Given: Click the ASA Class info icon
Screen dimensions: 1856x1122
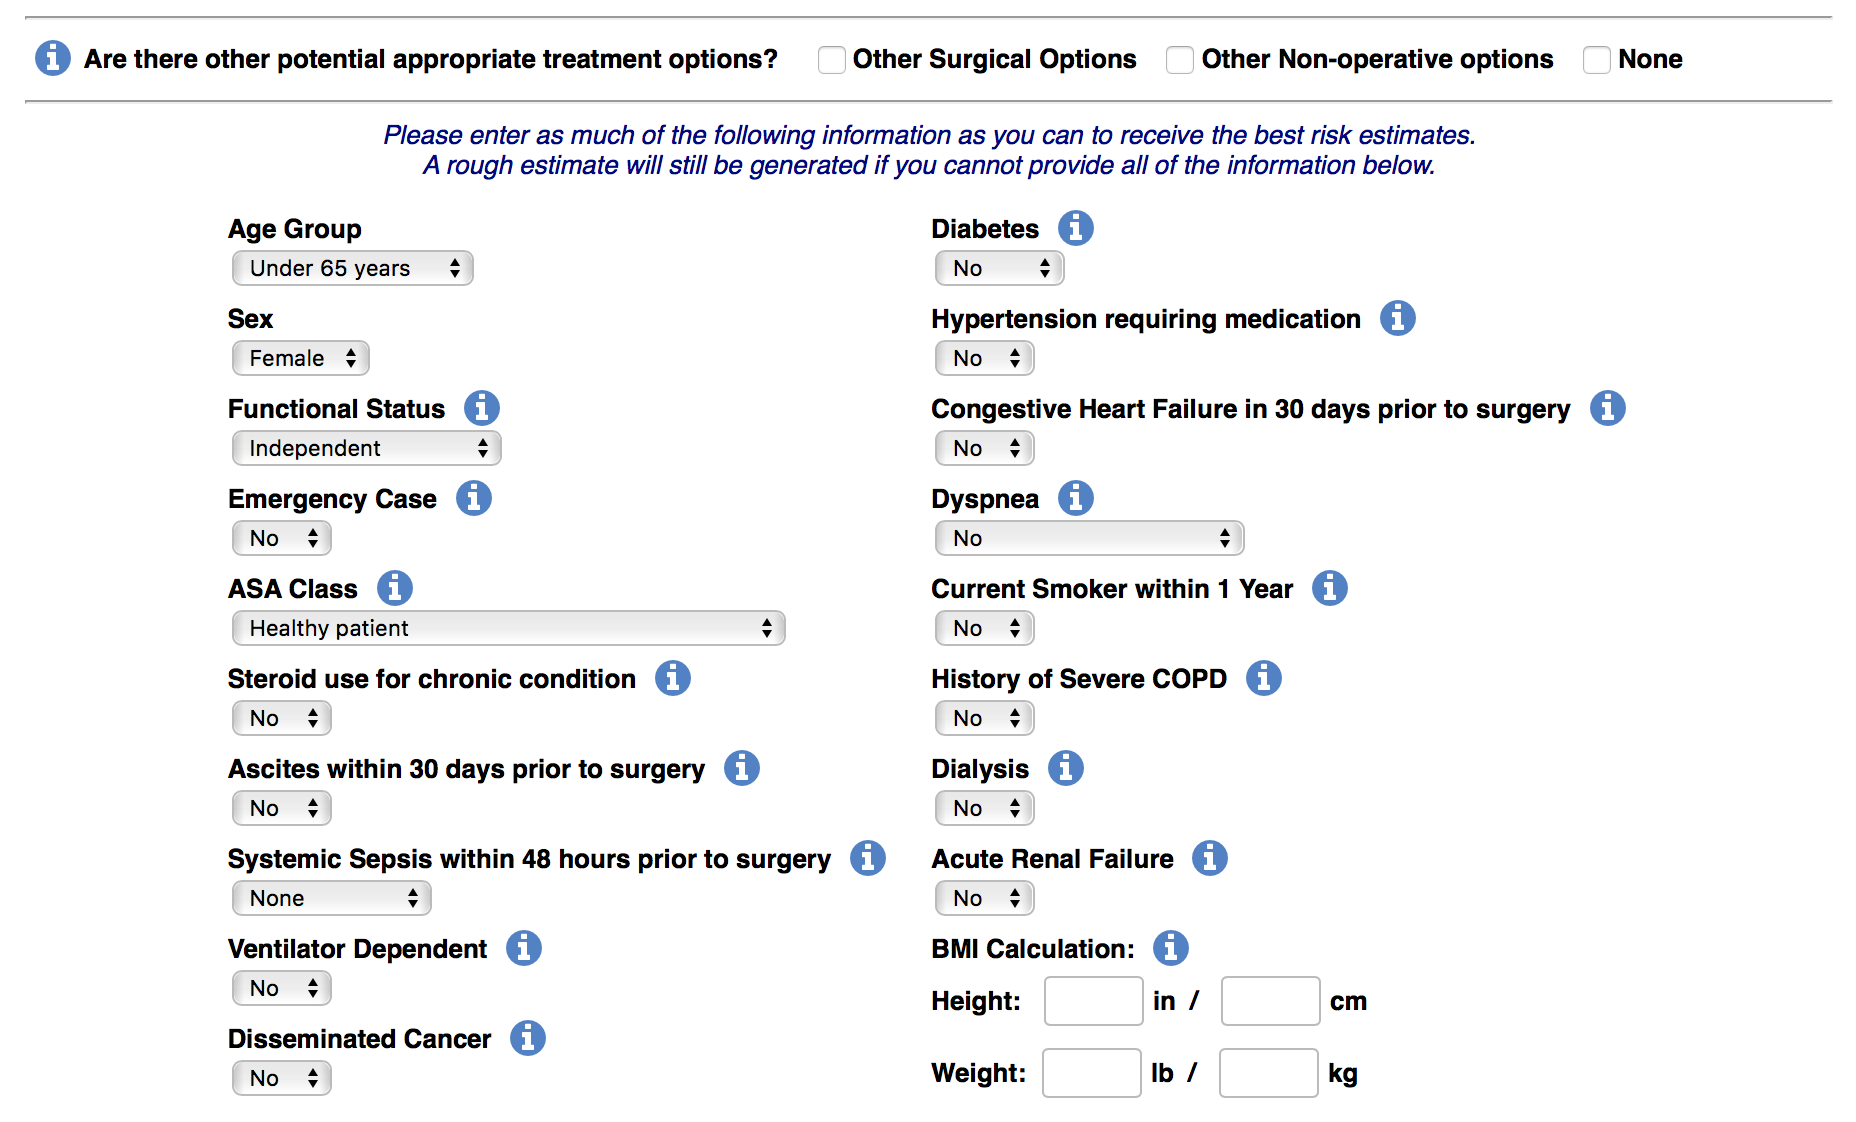Looking at the screenshot, I should click(395, 588).
